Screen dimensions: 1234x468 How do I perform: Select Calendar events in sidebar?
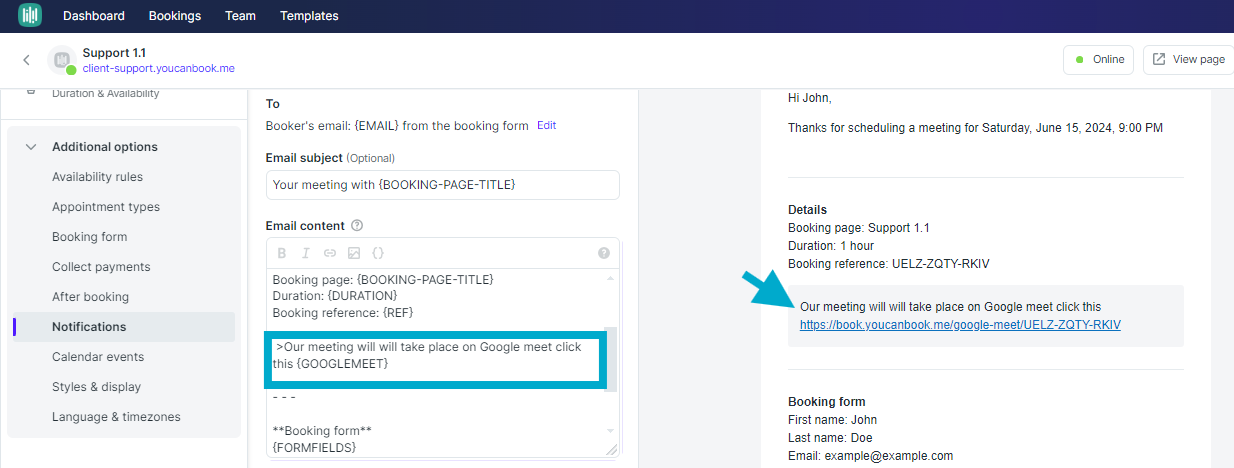point(98,357)
